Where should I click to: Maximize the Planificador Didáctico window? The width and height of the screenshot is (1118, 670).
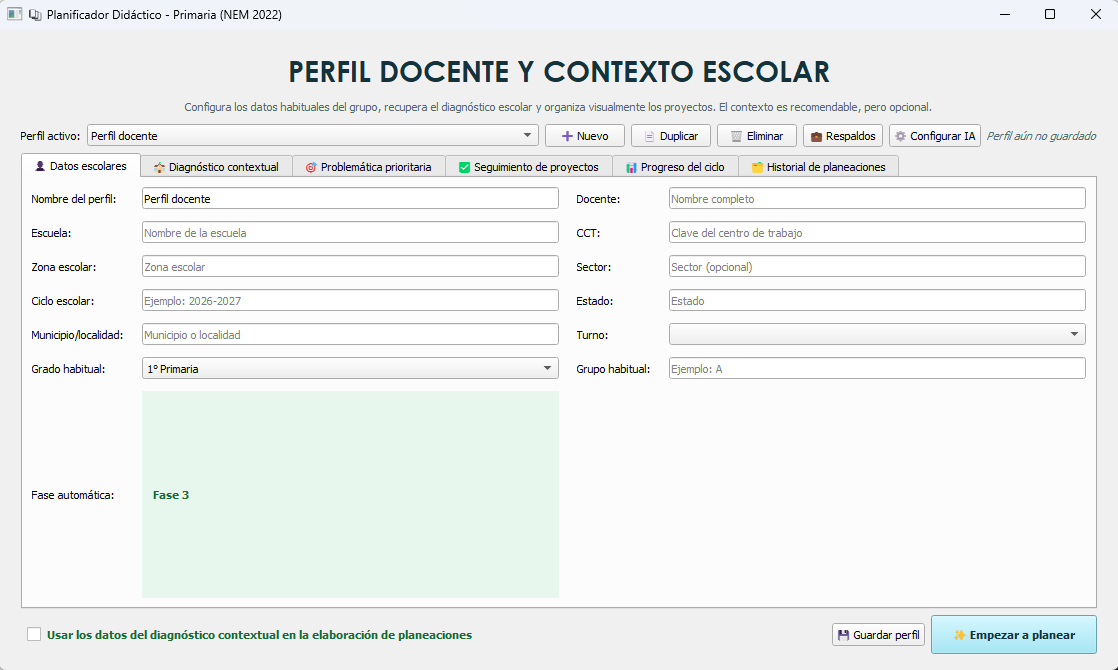pyautogui.click(x=1050, y=14)
